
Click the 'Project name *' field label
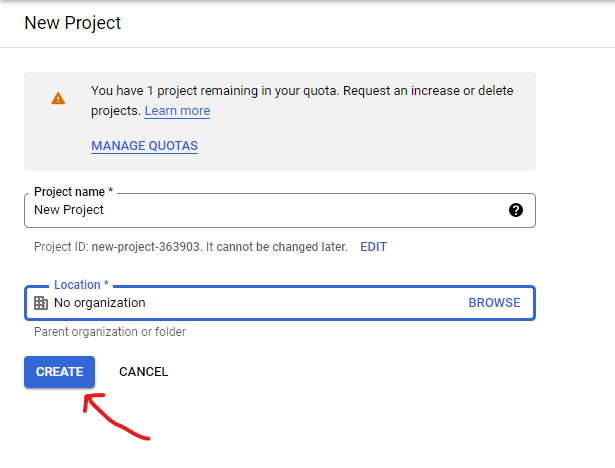74,191
